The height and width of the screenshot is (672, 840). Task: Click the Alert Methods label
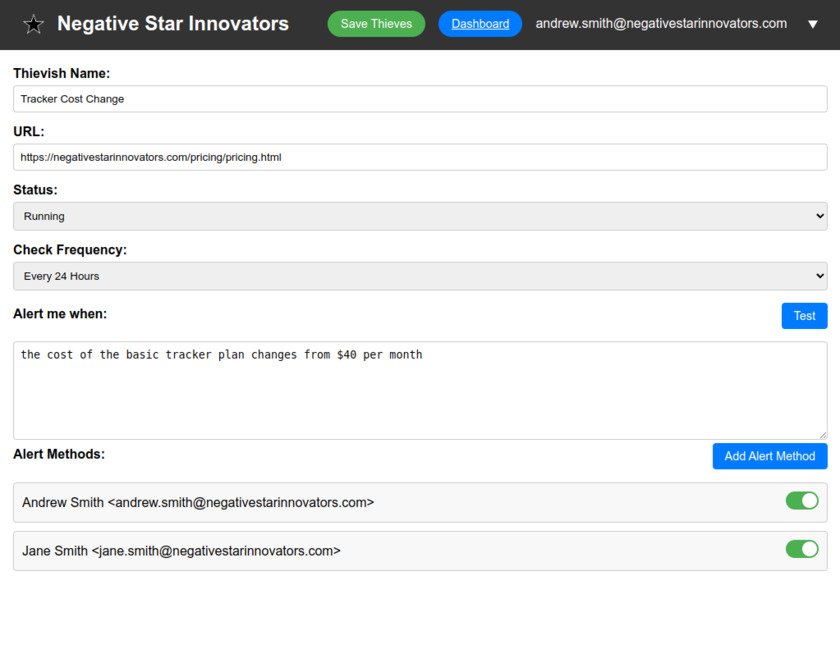click(59, 454)
